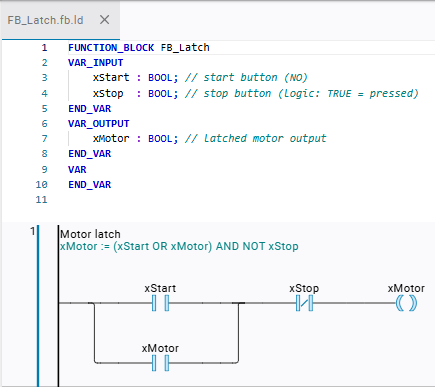Click END_VAR on line 5
This screenshot has height=387, width=435.
click(x=90, y=109)
